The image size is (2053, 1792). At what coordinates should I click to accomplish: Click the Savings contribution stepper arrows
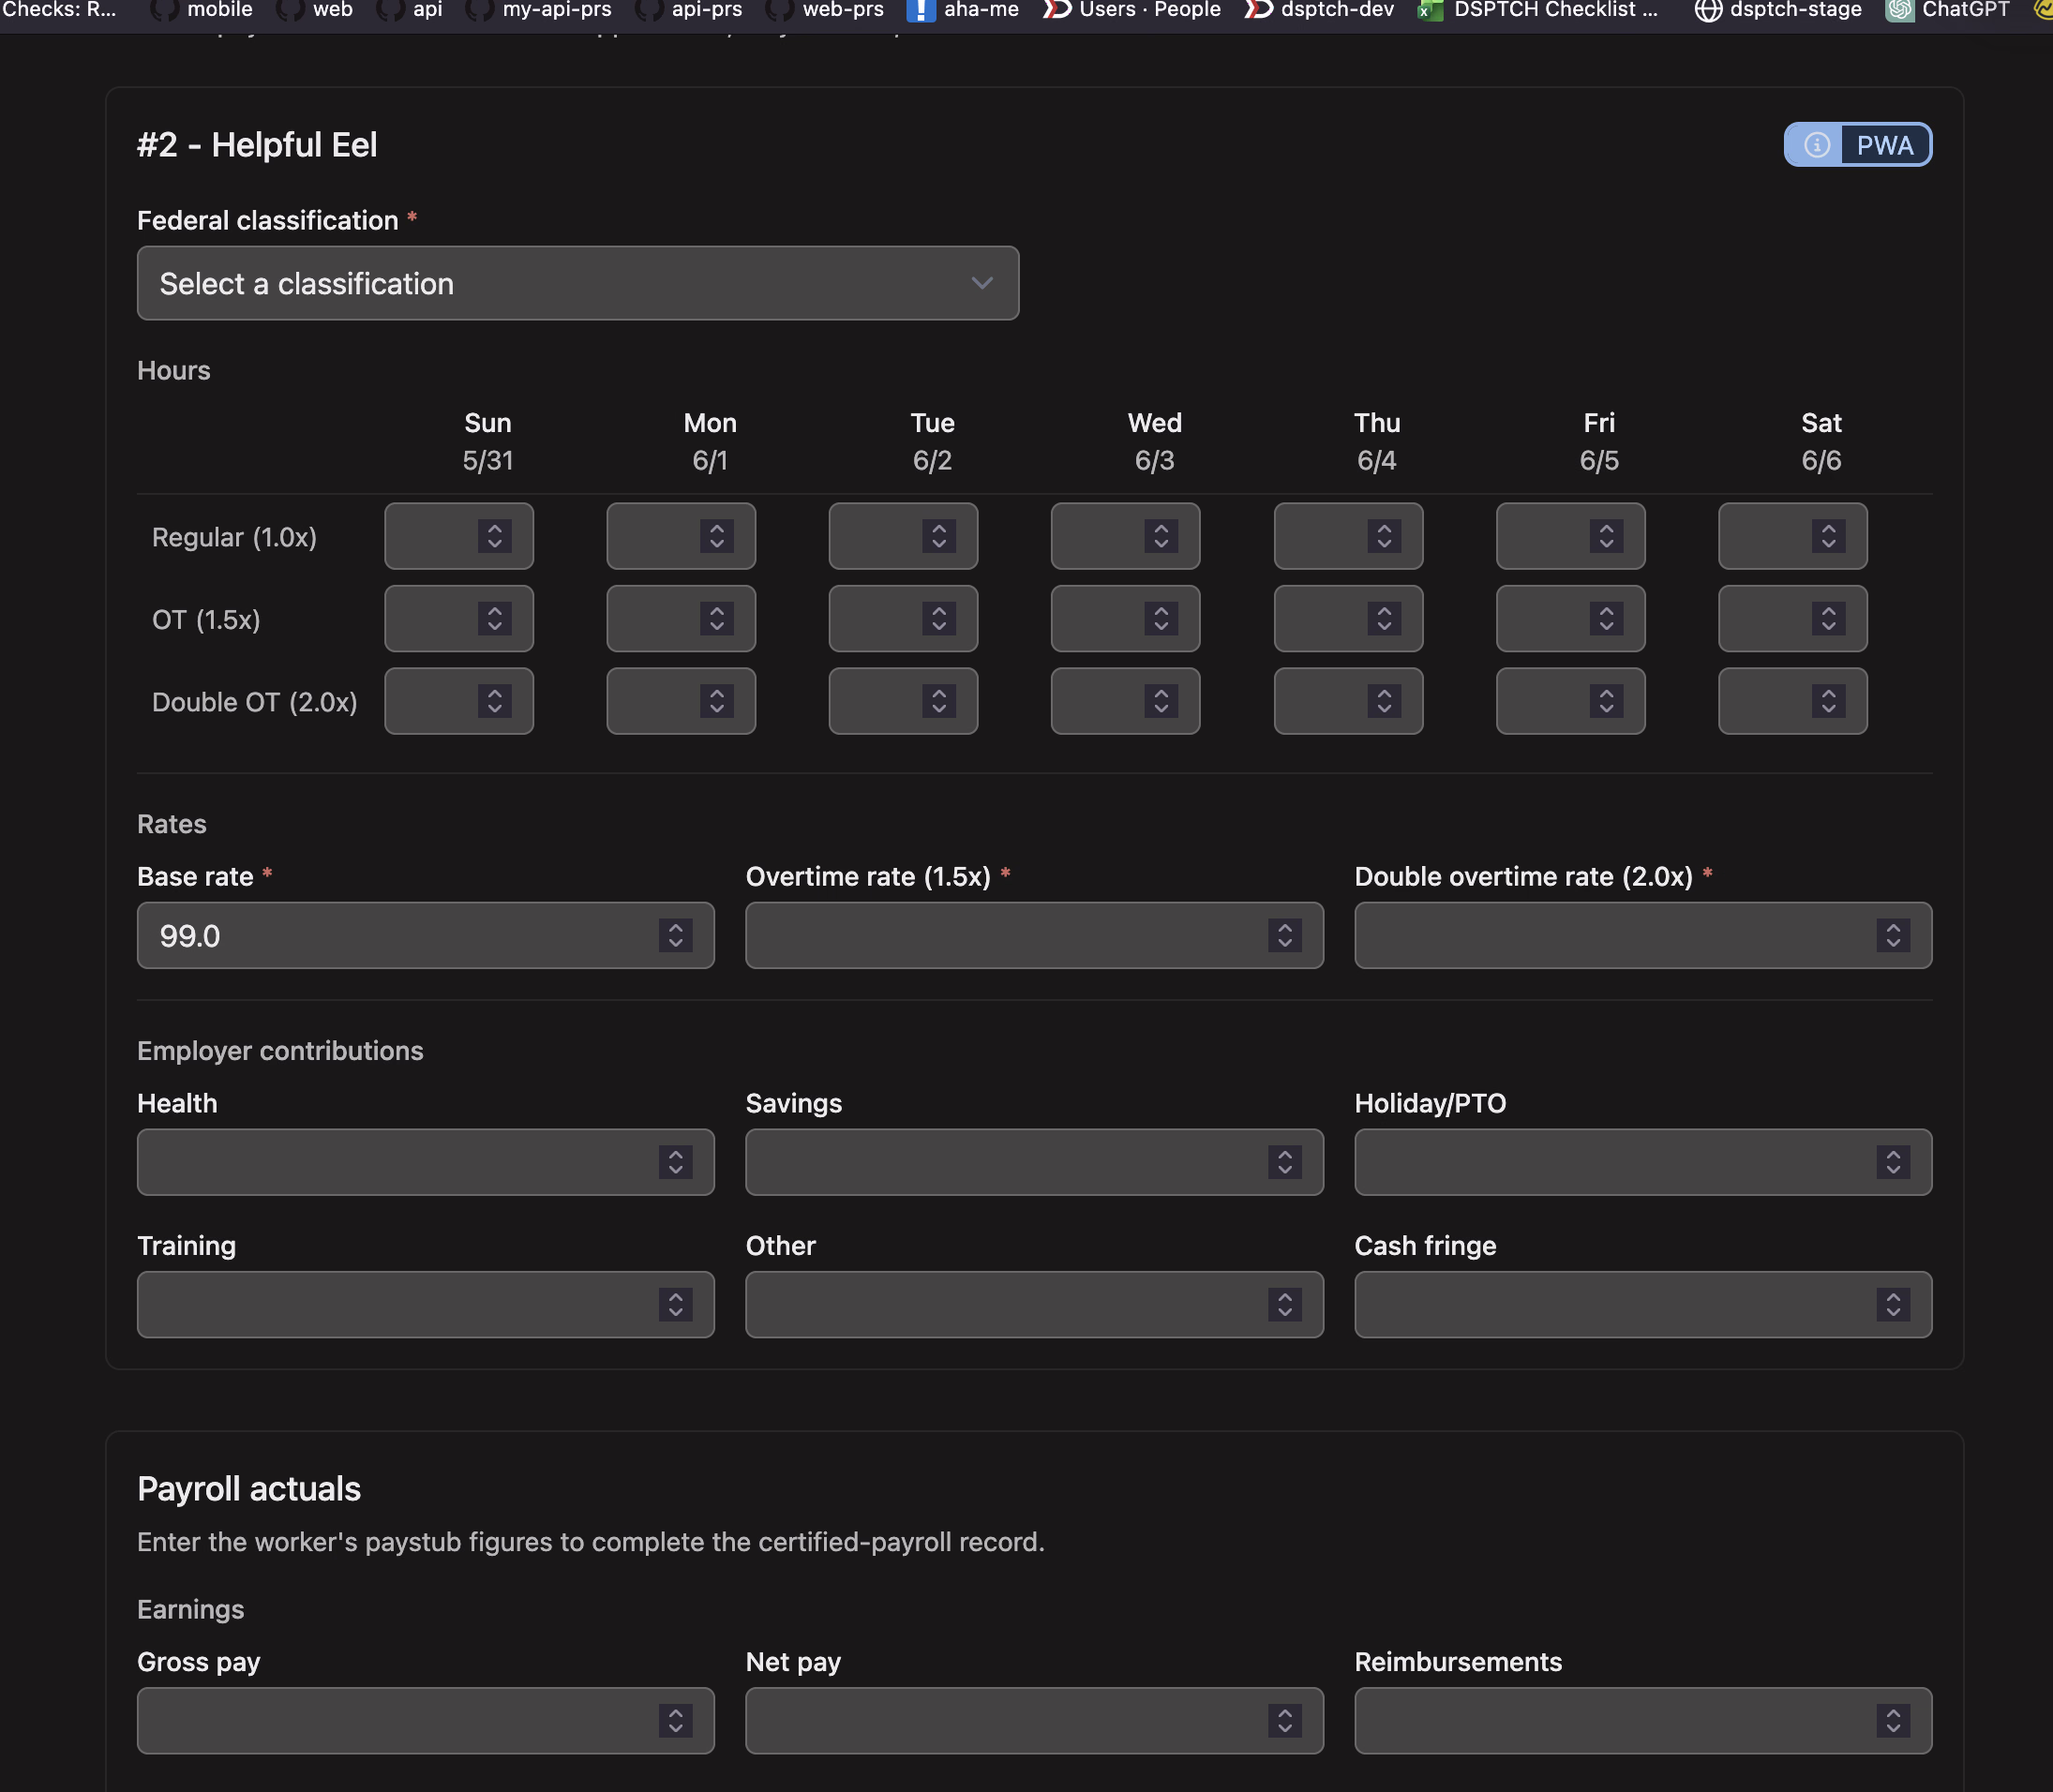(1285, 1162)
